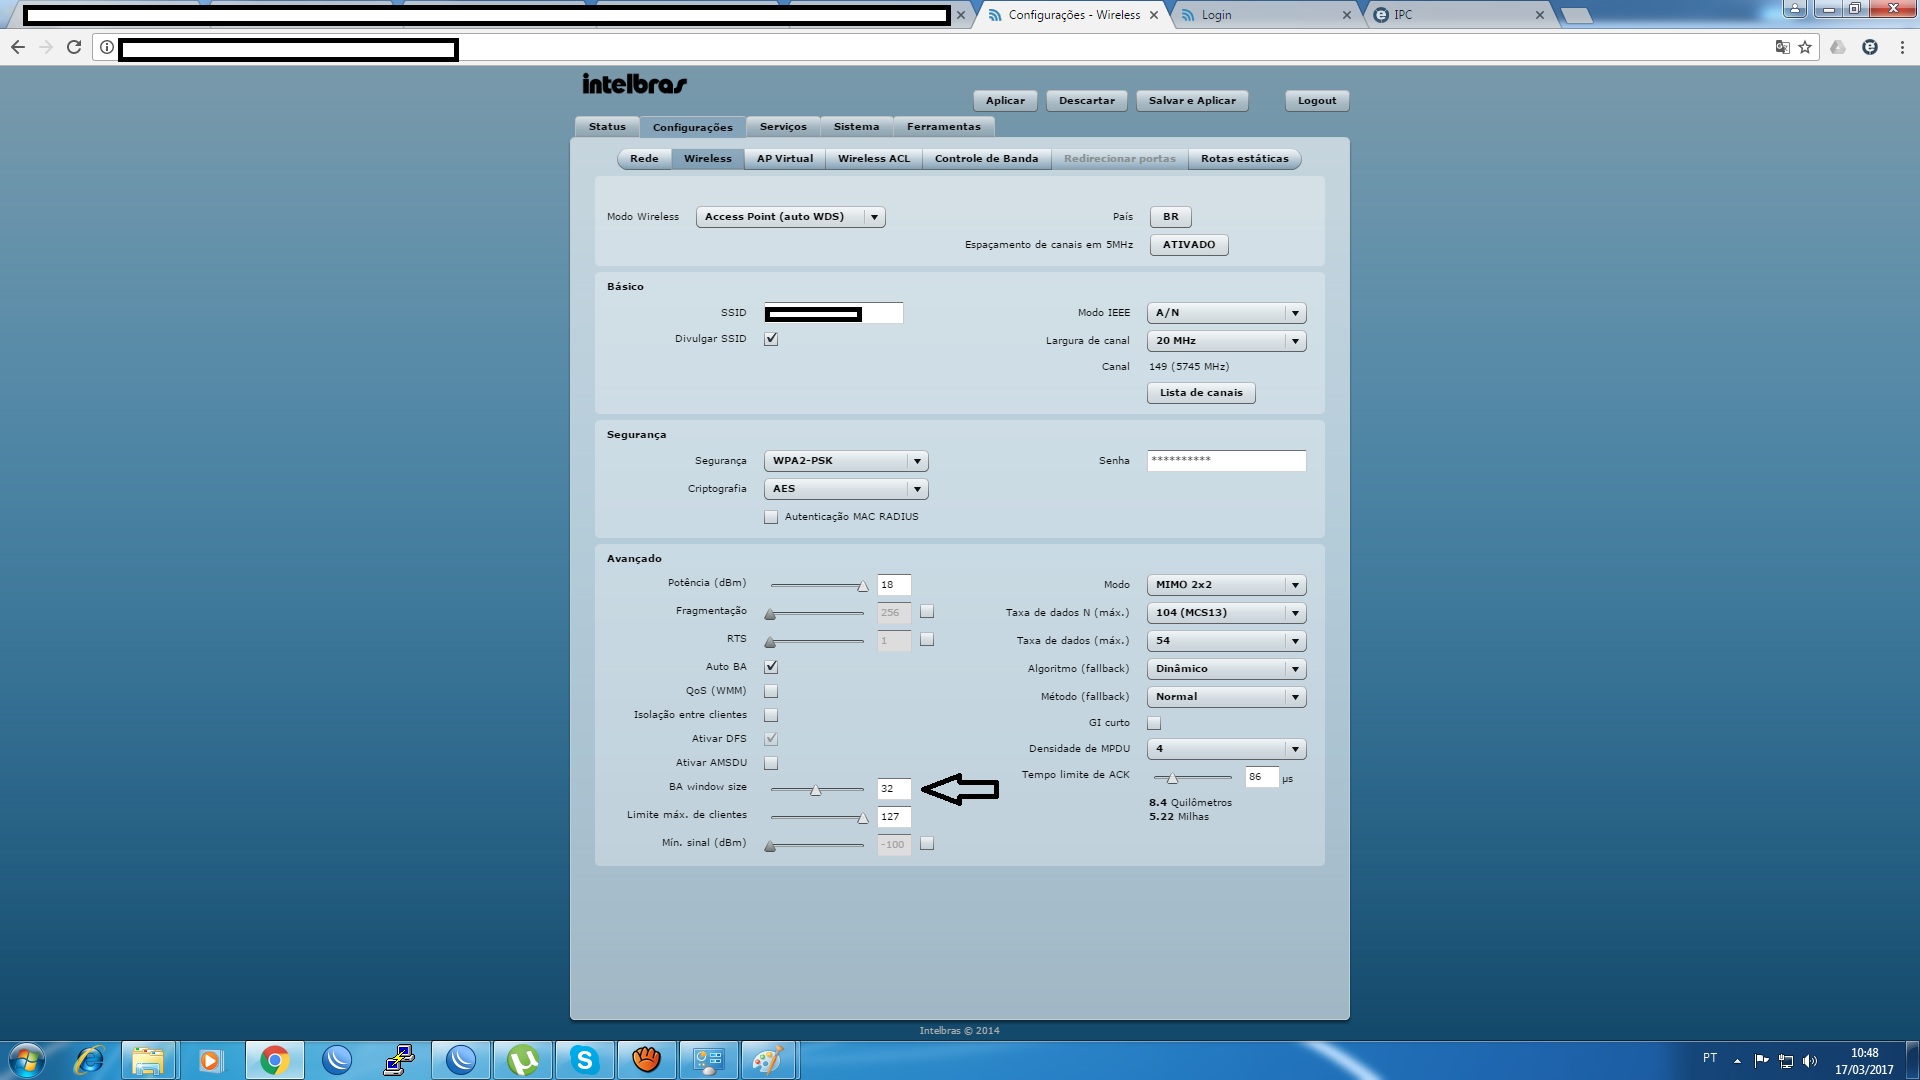The height and width of the screenshot is (1080, 1920).
Task: Click the Lista de canais button
Action: click(x=1200, y=393)
